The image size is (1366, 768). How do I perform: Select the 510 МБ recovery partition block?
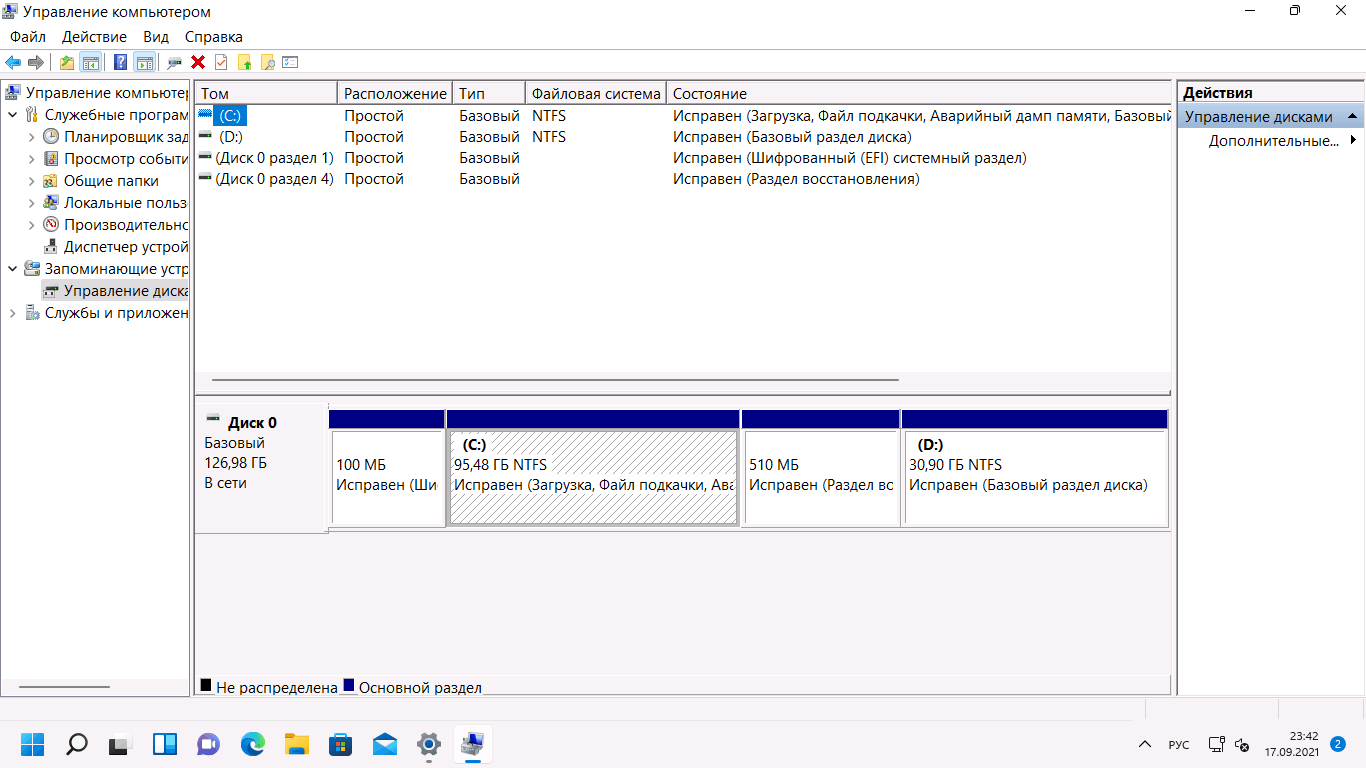[821, 468]
